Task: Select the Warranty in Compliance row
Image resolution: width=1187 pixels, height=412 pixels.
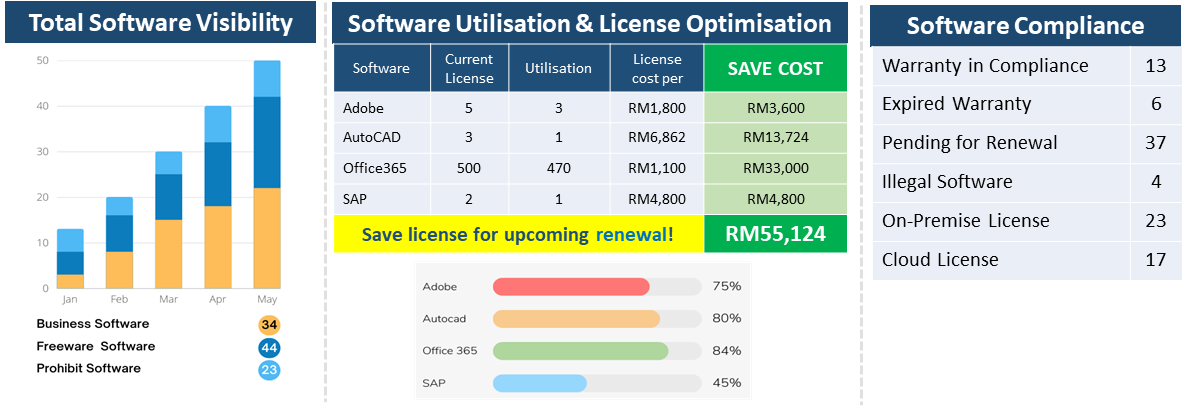Action: (x=1027, y=66)
